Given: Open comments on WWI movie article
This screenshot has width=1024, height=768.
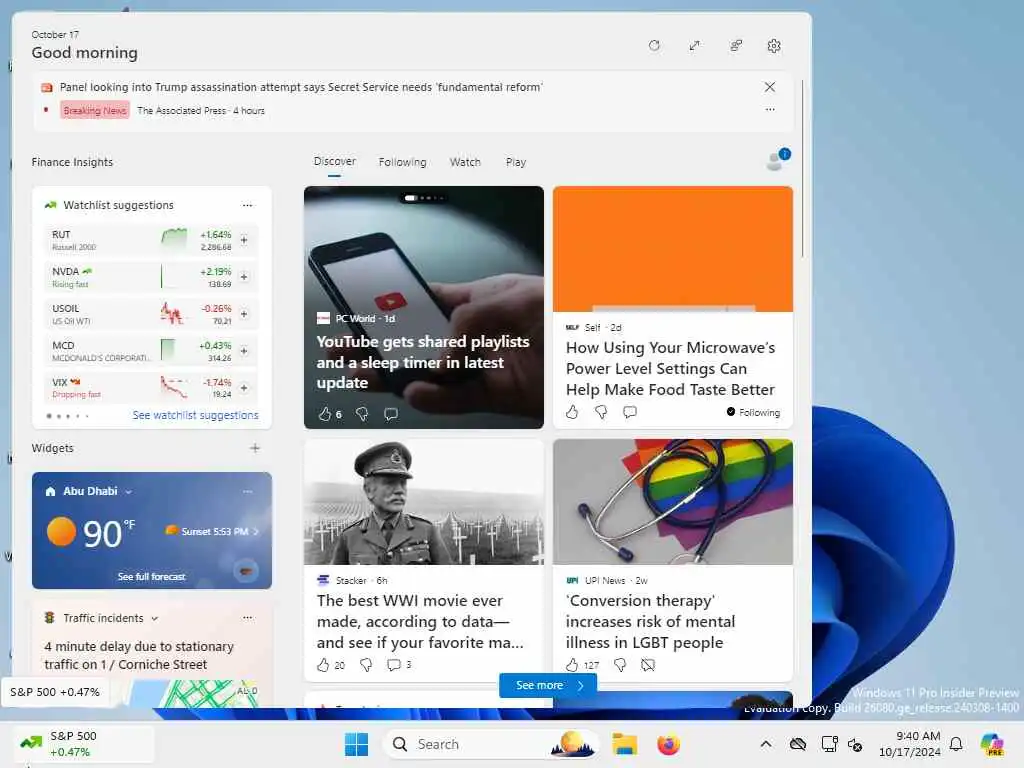Looking at the screenshot, I should 394,665.
